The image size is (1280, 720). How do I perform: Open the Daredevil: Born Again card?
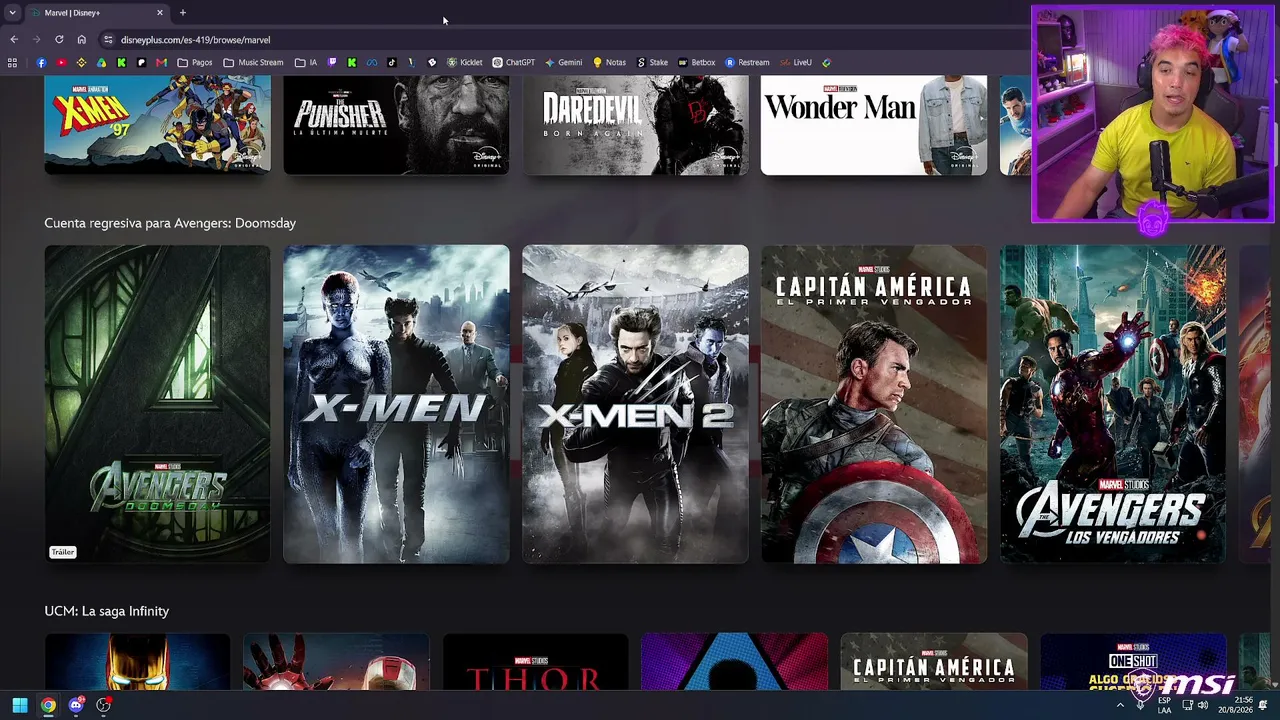[x=635, y=125]
